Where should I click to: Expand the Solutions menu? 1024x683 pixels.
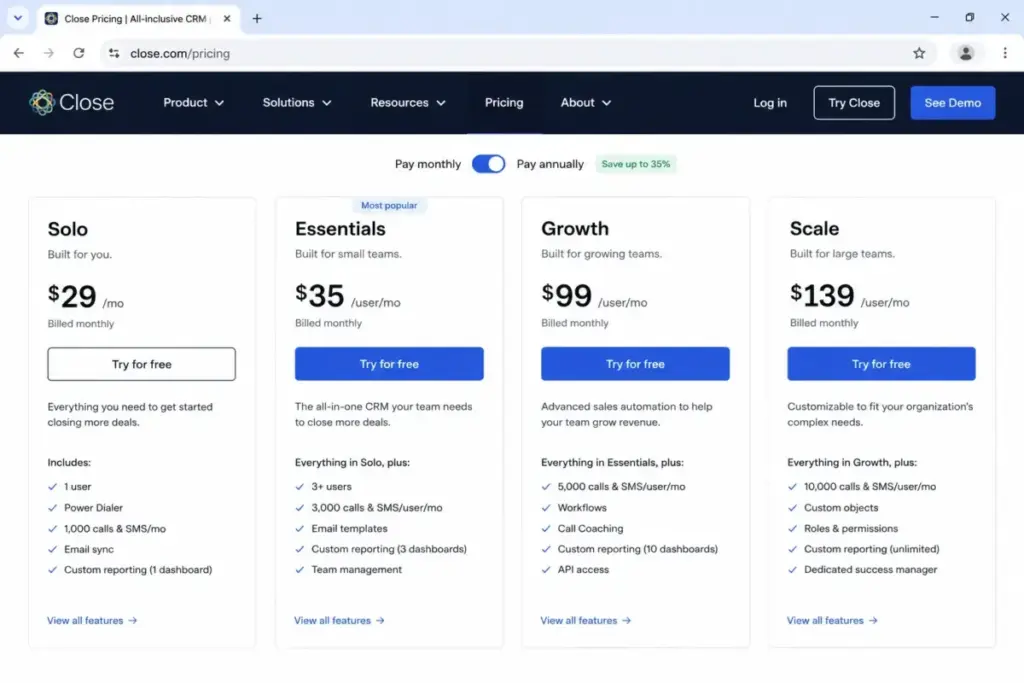(297, 103)
